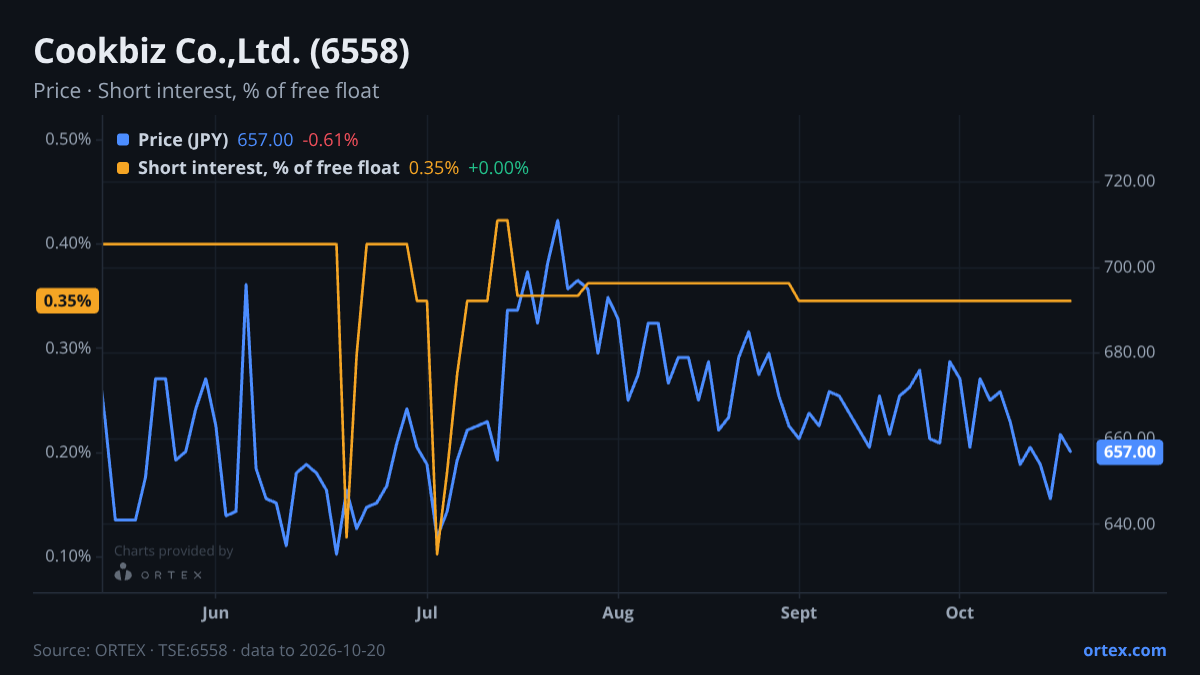This screenshot has width=1200, height=675.
Task: Click the blue Price legend color square
Action: coord(123,140)
